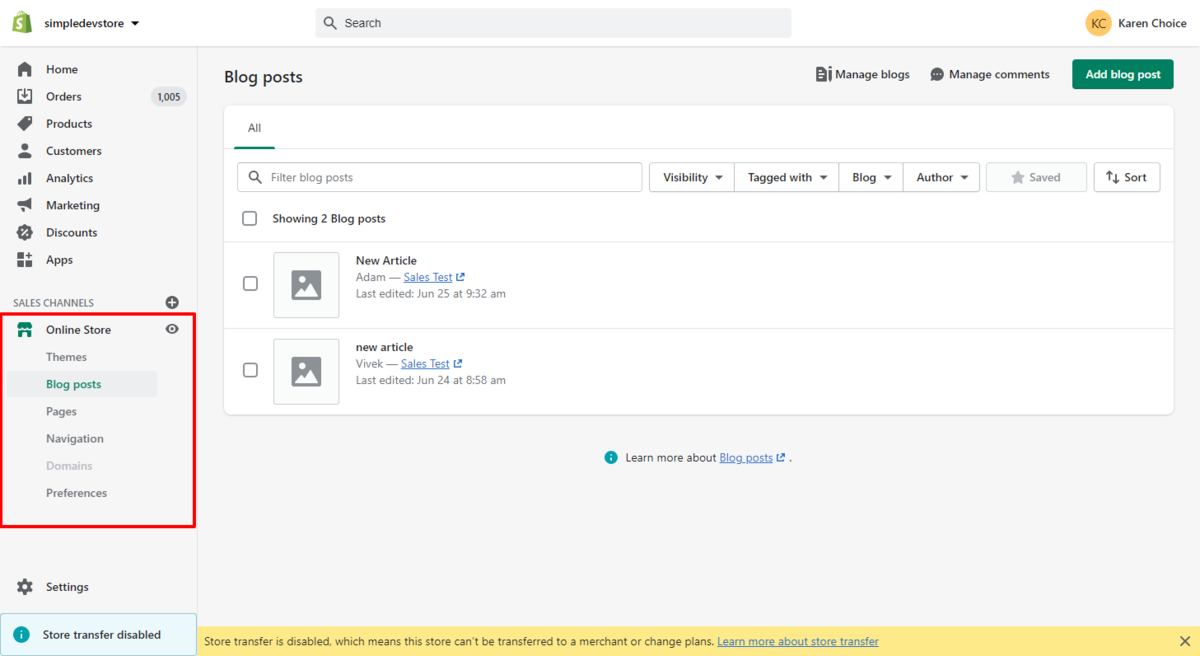Open Products via the tag icon

coord(25,124)
